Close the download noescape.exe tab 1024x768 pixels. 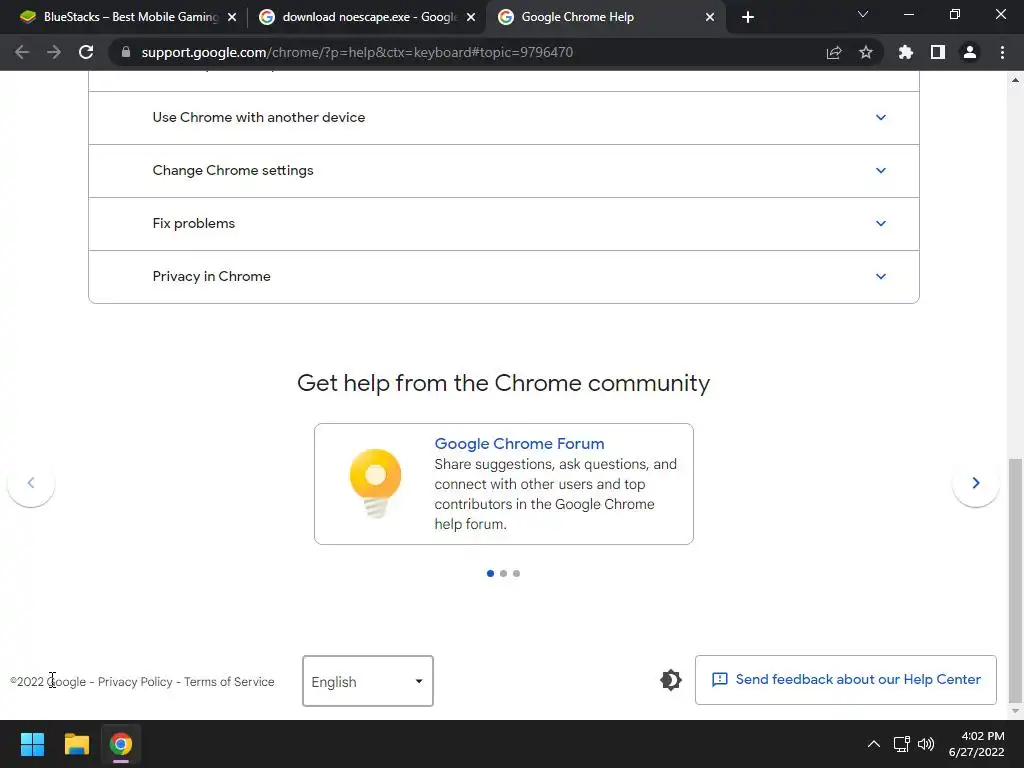click(471, 18)
